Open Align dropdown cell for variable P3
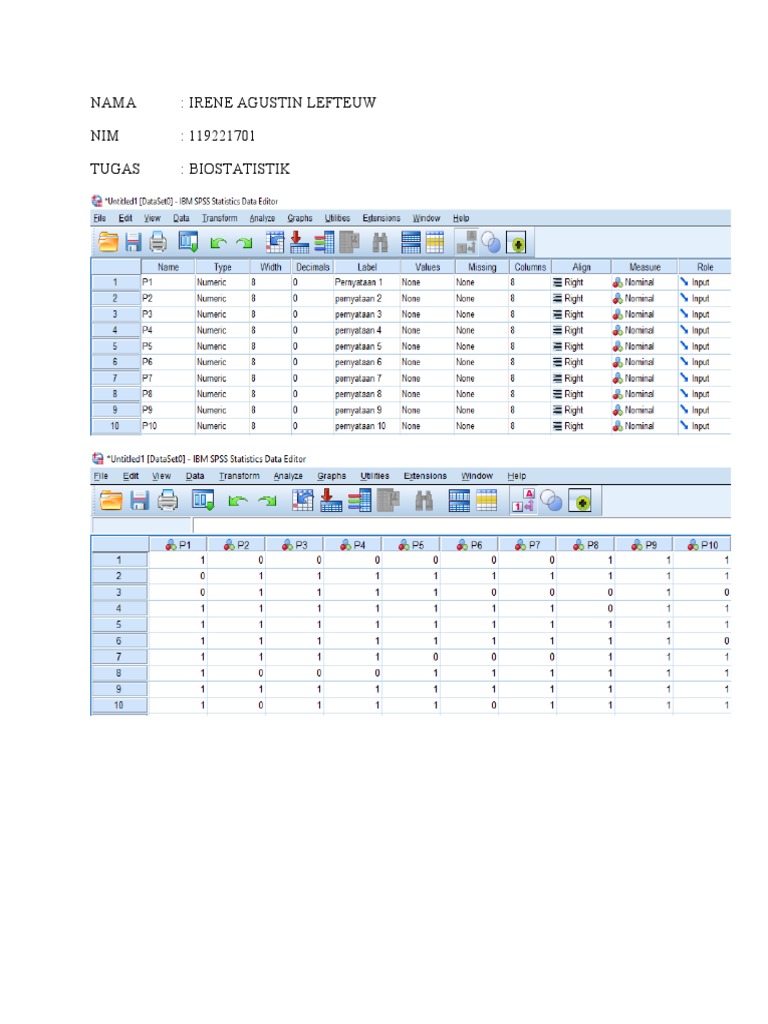 (x=581, y=314)
